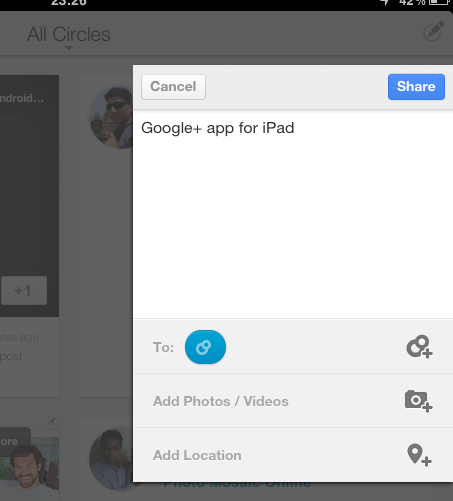Click the add photo camera icon
Viewport: 453px width, 501px height.
[x=419, y=401]
